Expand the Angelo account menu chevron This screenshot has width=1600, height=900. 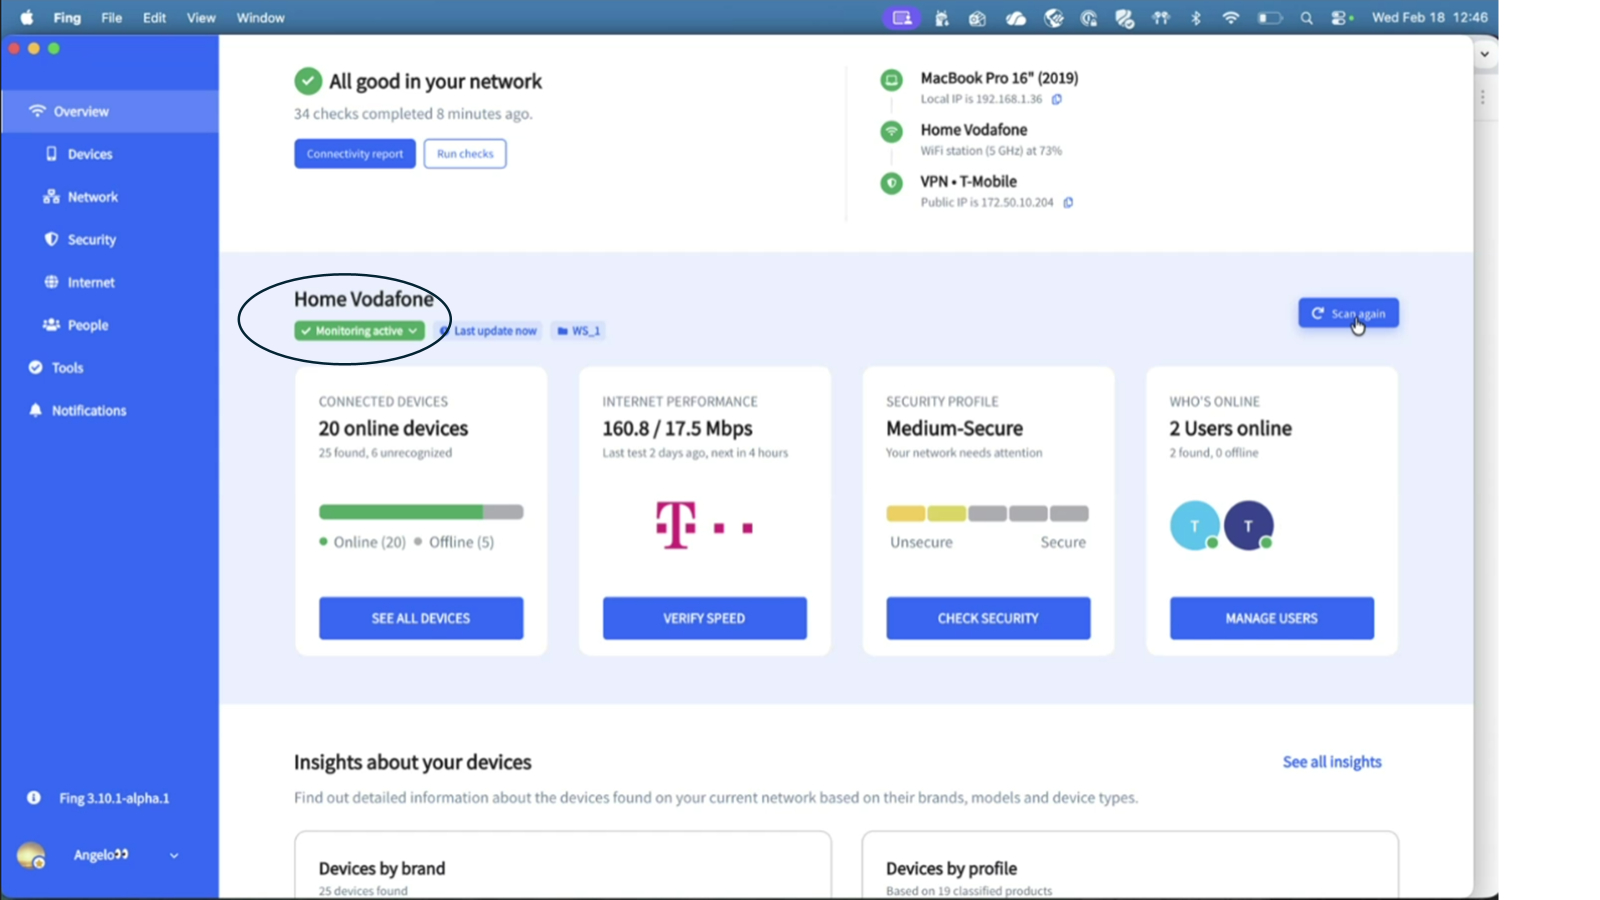tap(174, 855)
